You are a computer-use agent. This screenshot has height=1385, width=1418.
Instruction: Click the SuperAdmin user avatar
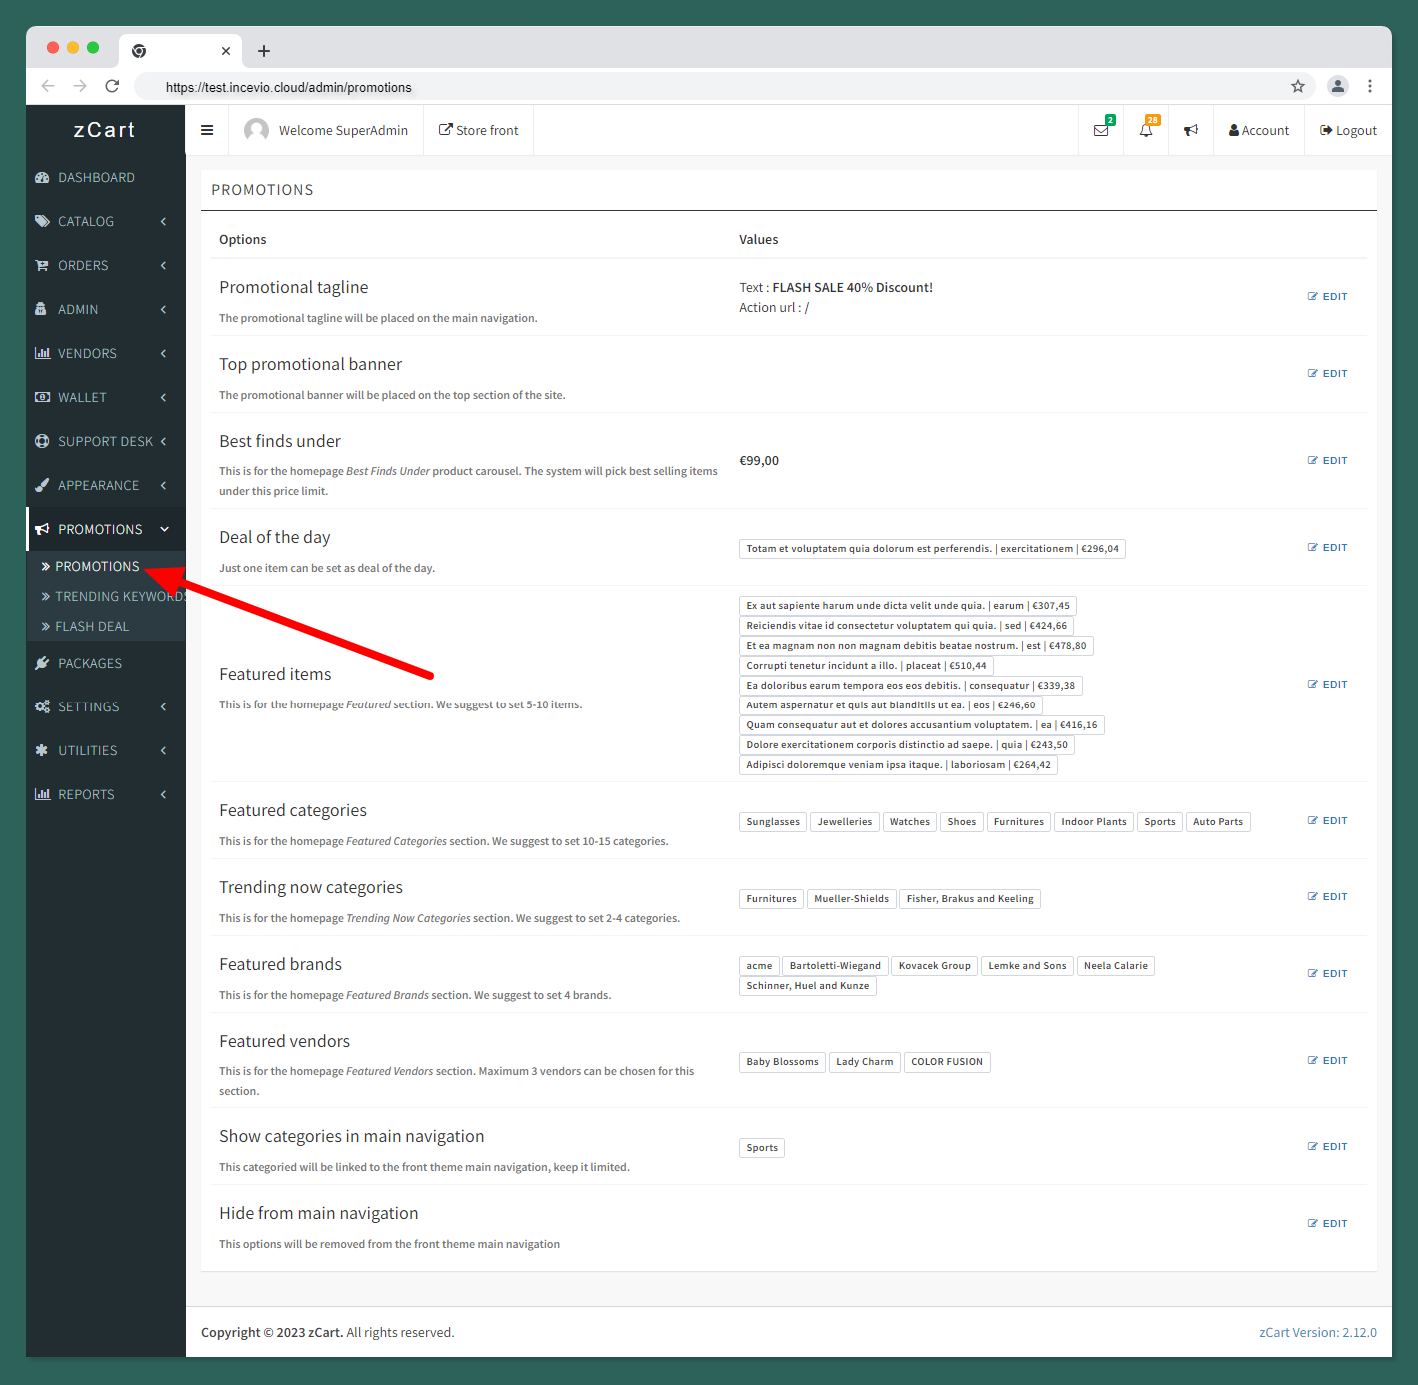tap(257, 130)
